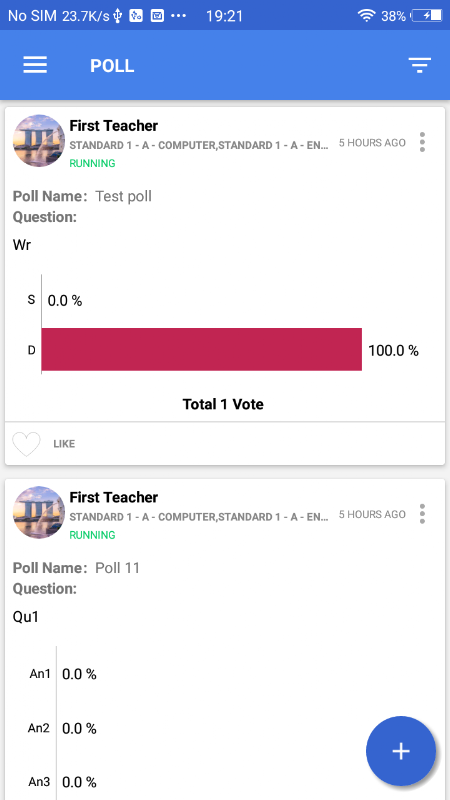The height and width of the screenshot is (800, 450).
Task: Select answer An1 in Poll 11
Action: (40, 674)
